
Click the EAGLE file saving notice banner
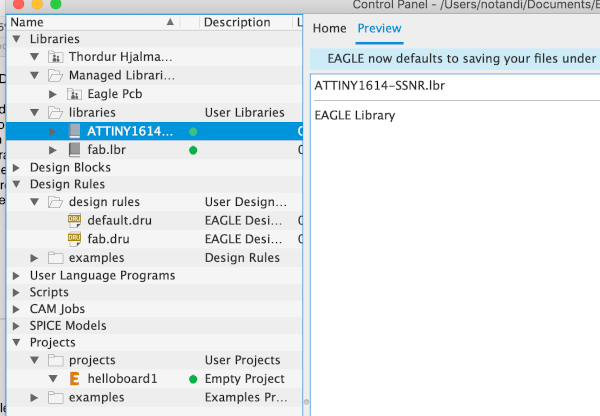(455, 59)
